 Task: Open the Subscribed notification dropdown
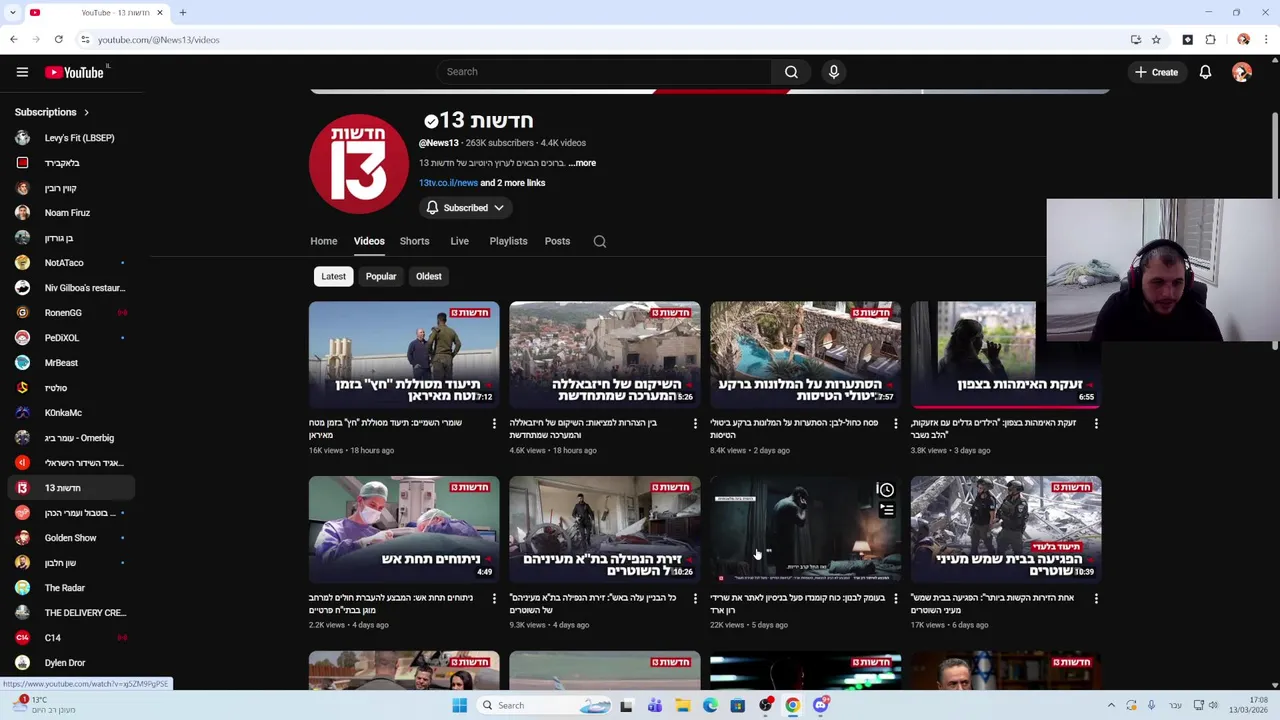coord(465,208)
